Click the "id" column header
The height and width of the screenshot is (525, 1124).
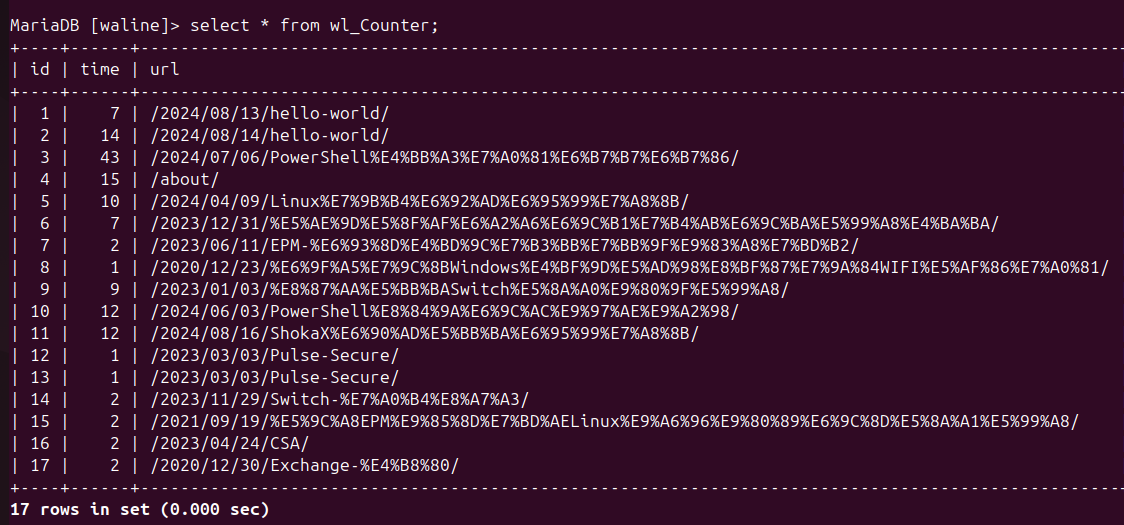click(40, 69)
